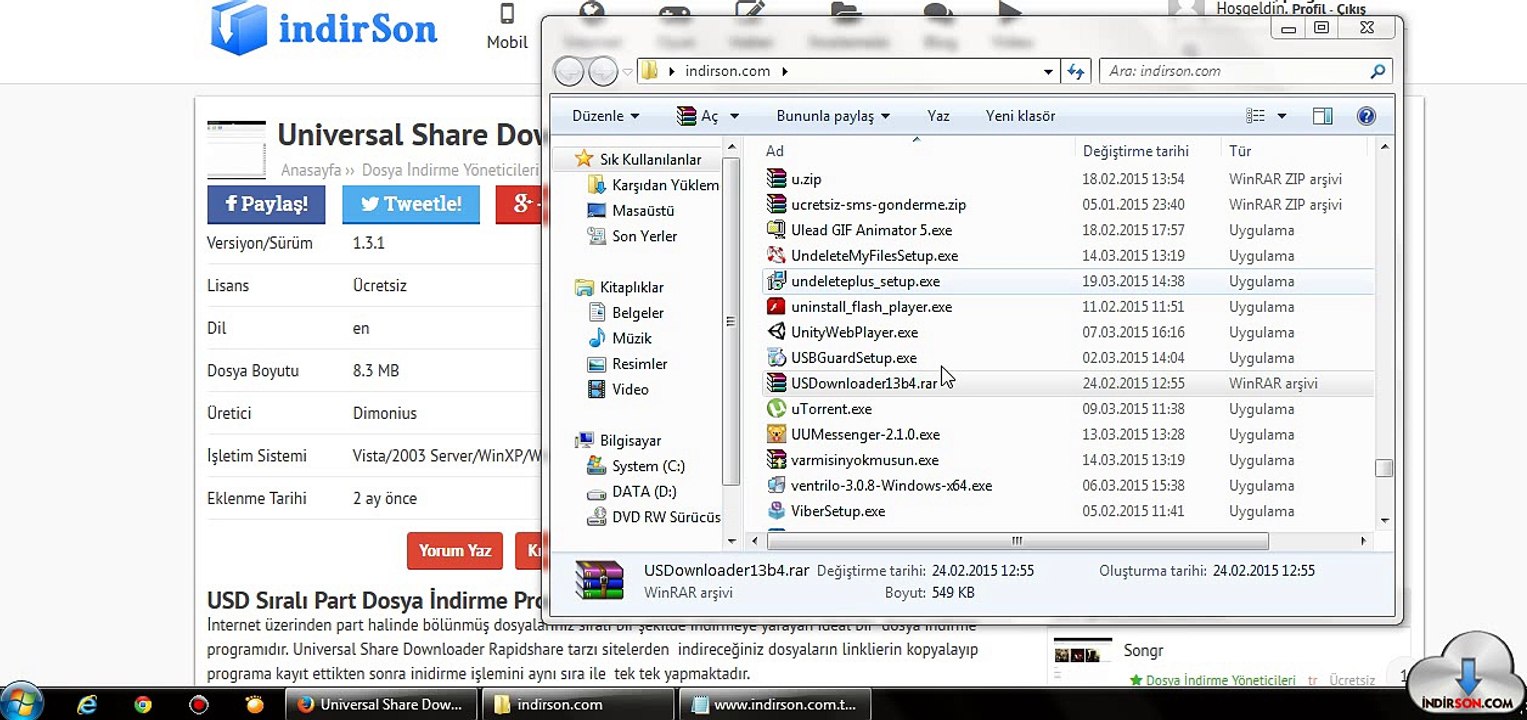This screenshot has height=720, width=1527.
Task: Click the search magnifier icon
Action: pos(1378,71)
